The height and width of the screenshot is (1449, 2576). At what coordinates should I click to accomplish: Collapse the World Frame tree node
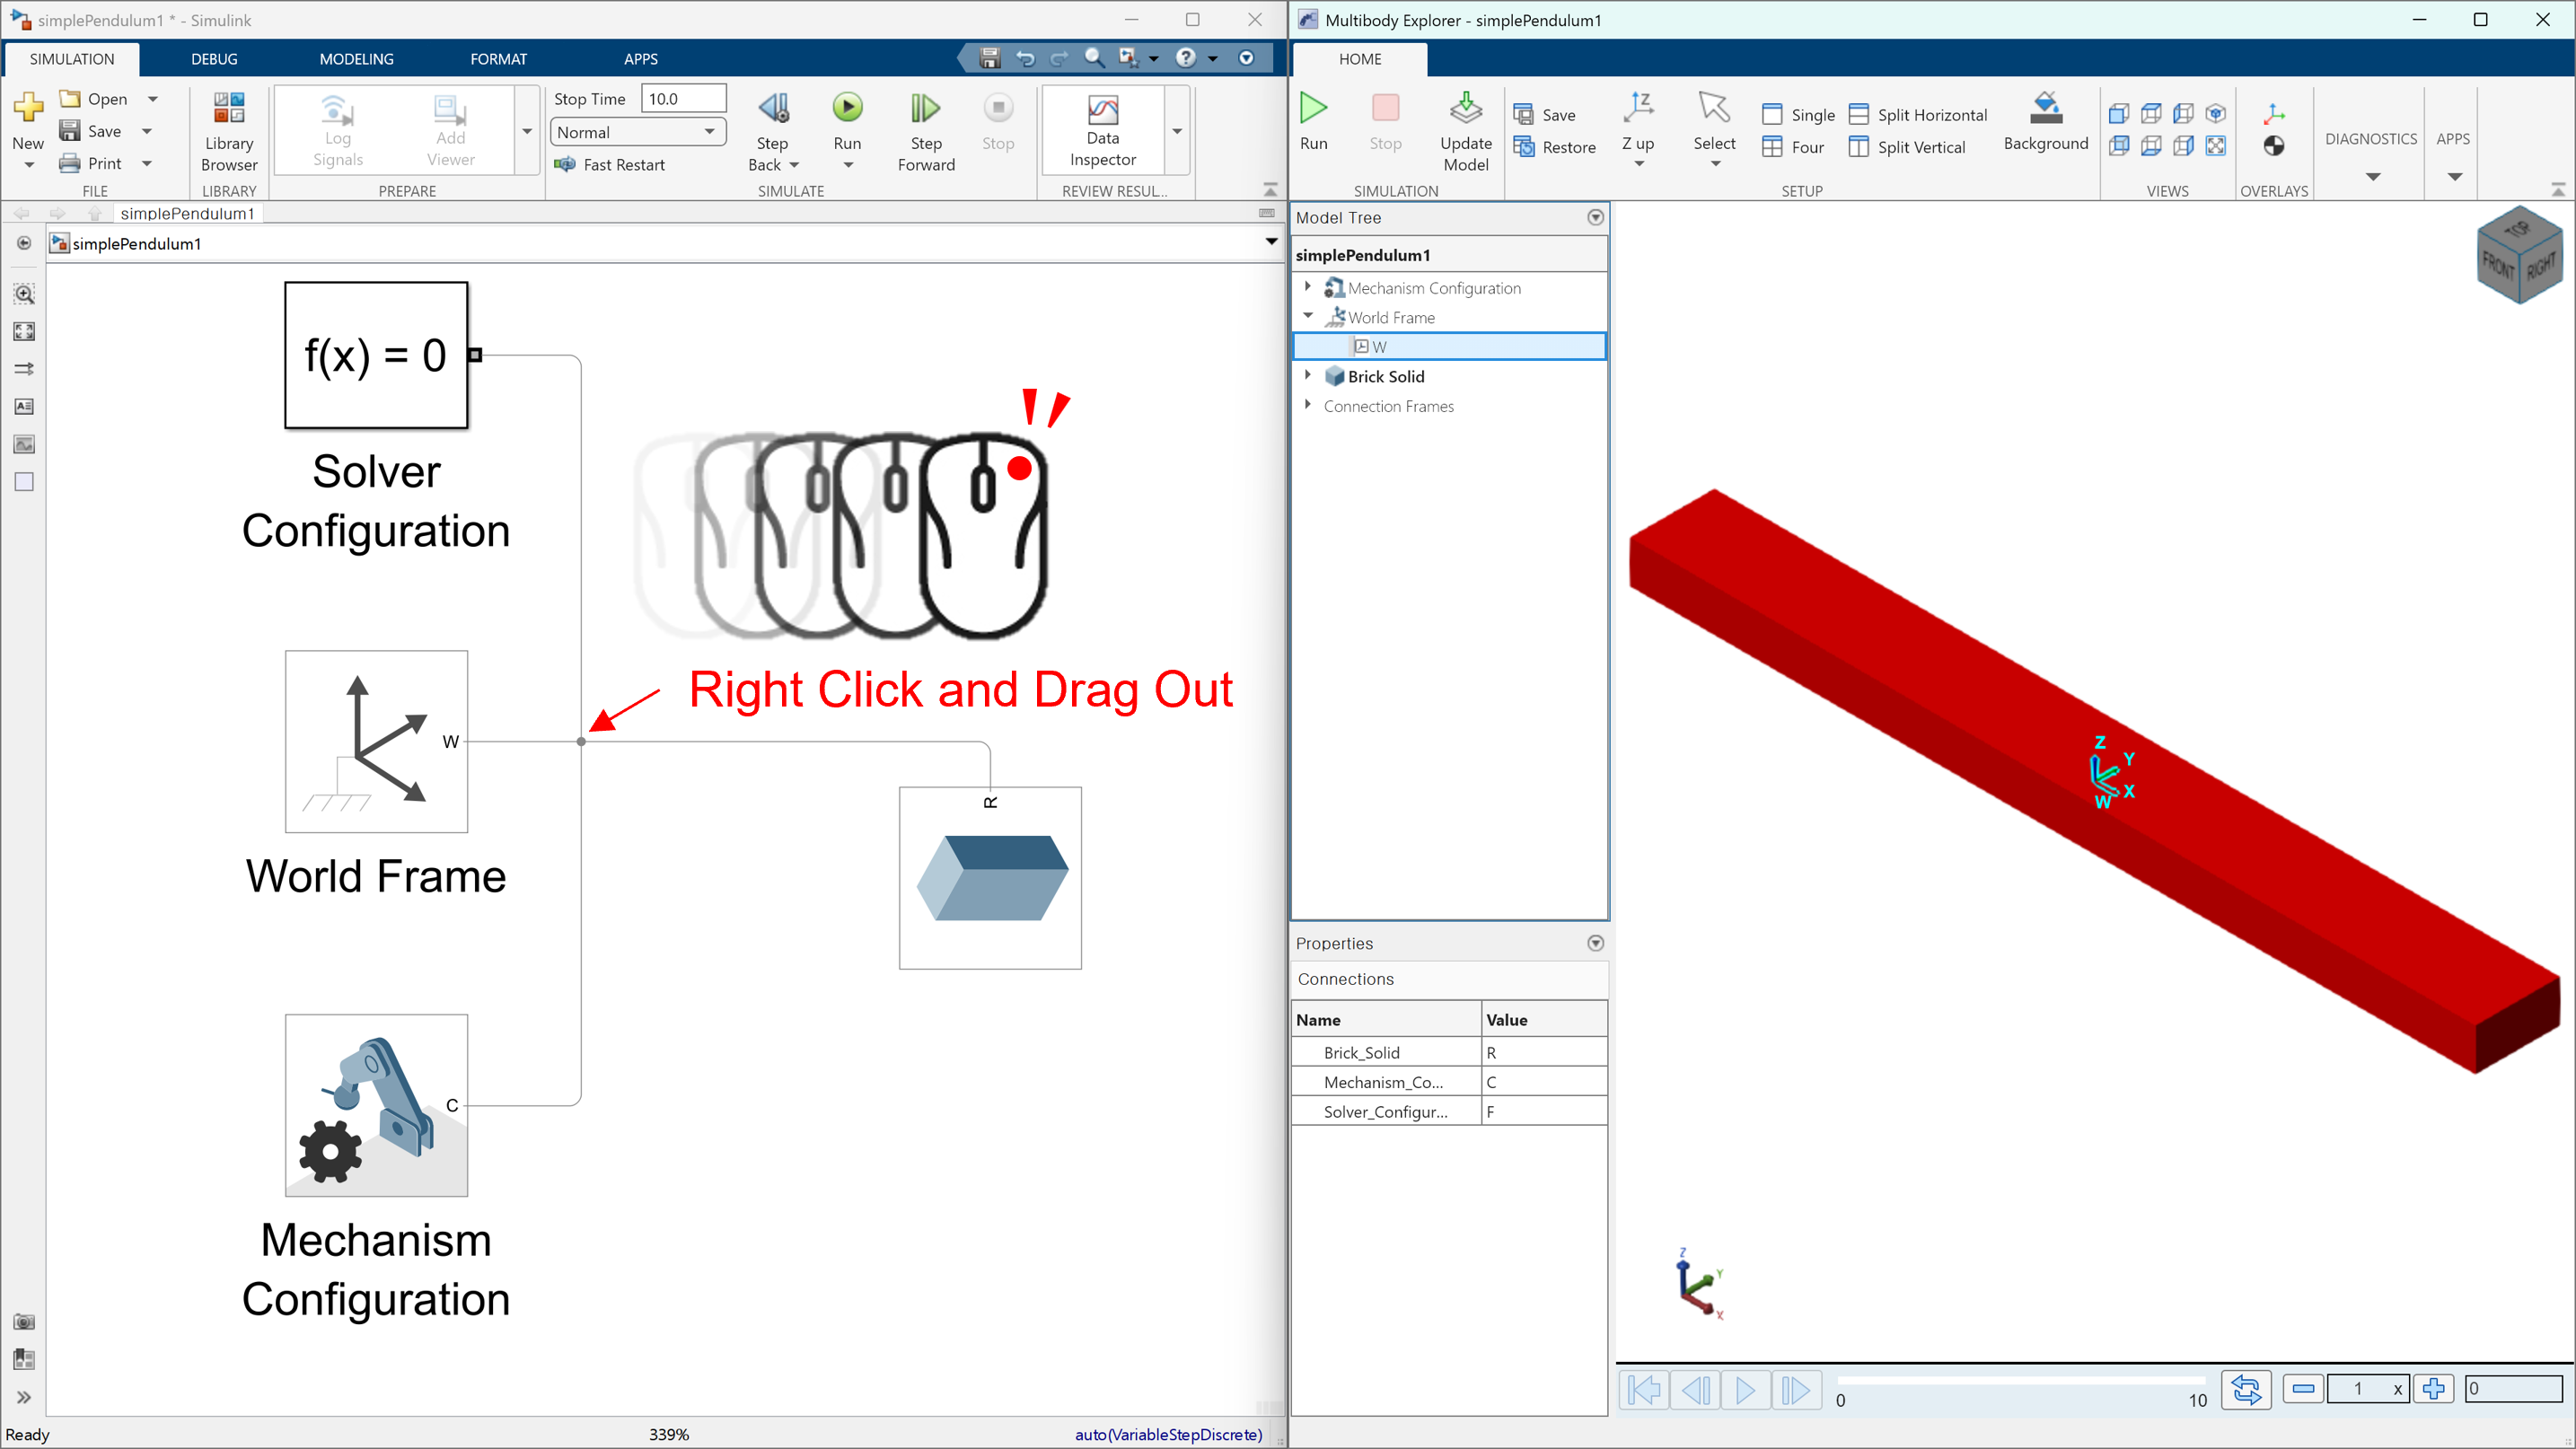[1307, 317]
